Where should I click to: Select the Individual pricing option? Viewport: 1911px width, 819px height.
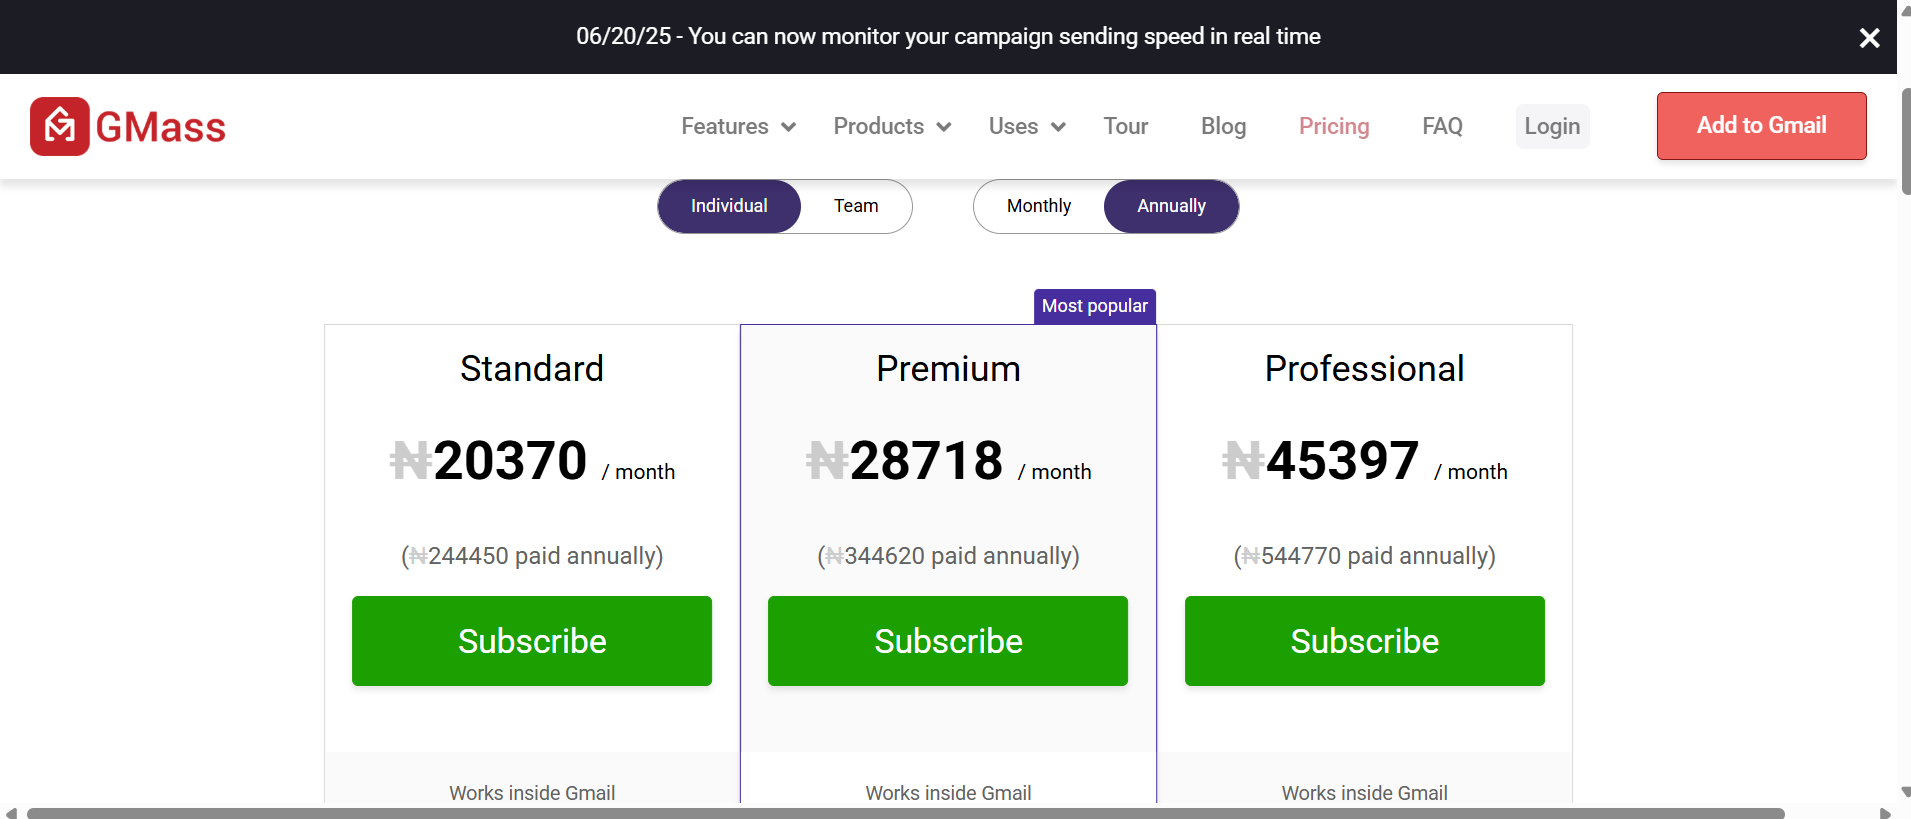click(729, 206)
